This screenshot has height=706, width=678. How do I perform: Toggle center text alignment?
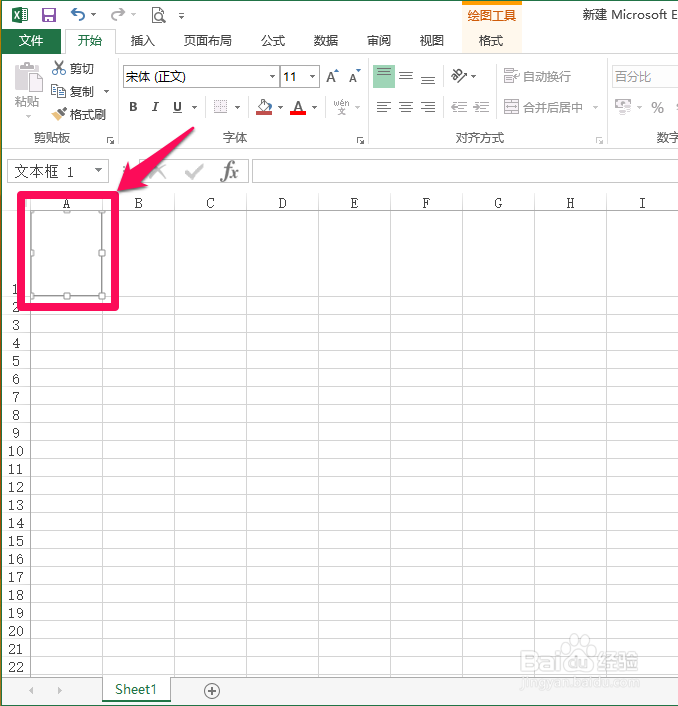pyautogui.click(x=406, y=107)
